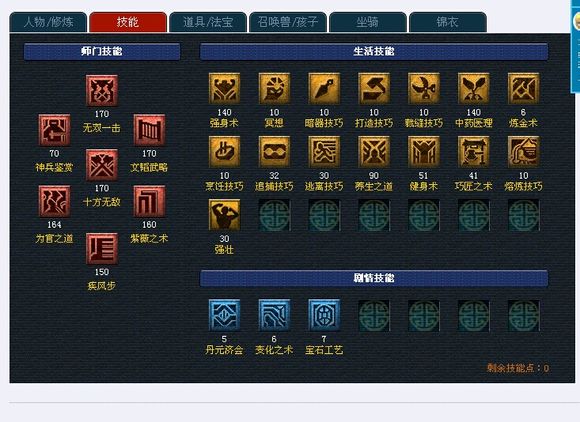
Task: Select the 丹元济会 story skill icon
Action: (224, 315)
